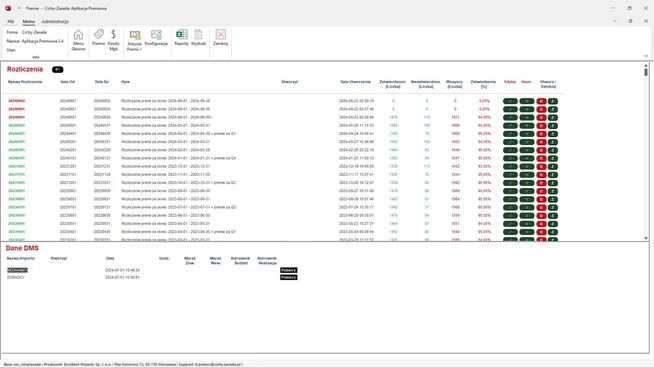Open the quick access toolbar dropdown arrow

pos(19,8)
